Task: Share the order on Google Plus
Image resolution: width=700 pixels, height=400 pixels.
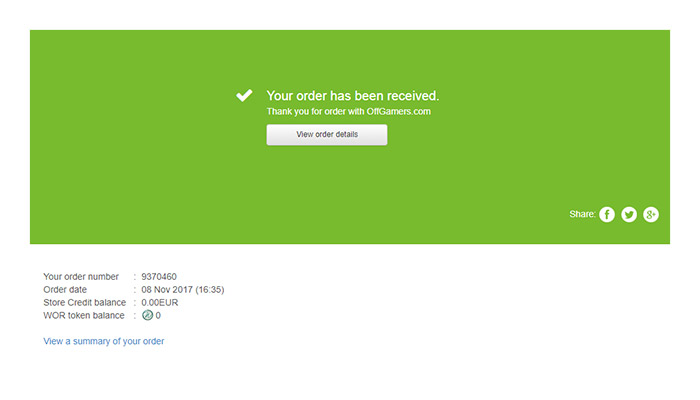Action: [x=651, y=214]
